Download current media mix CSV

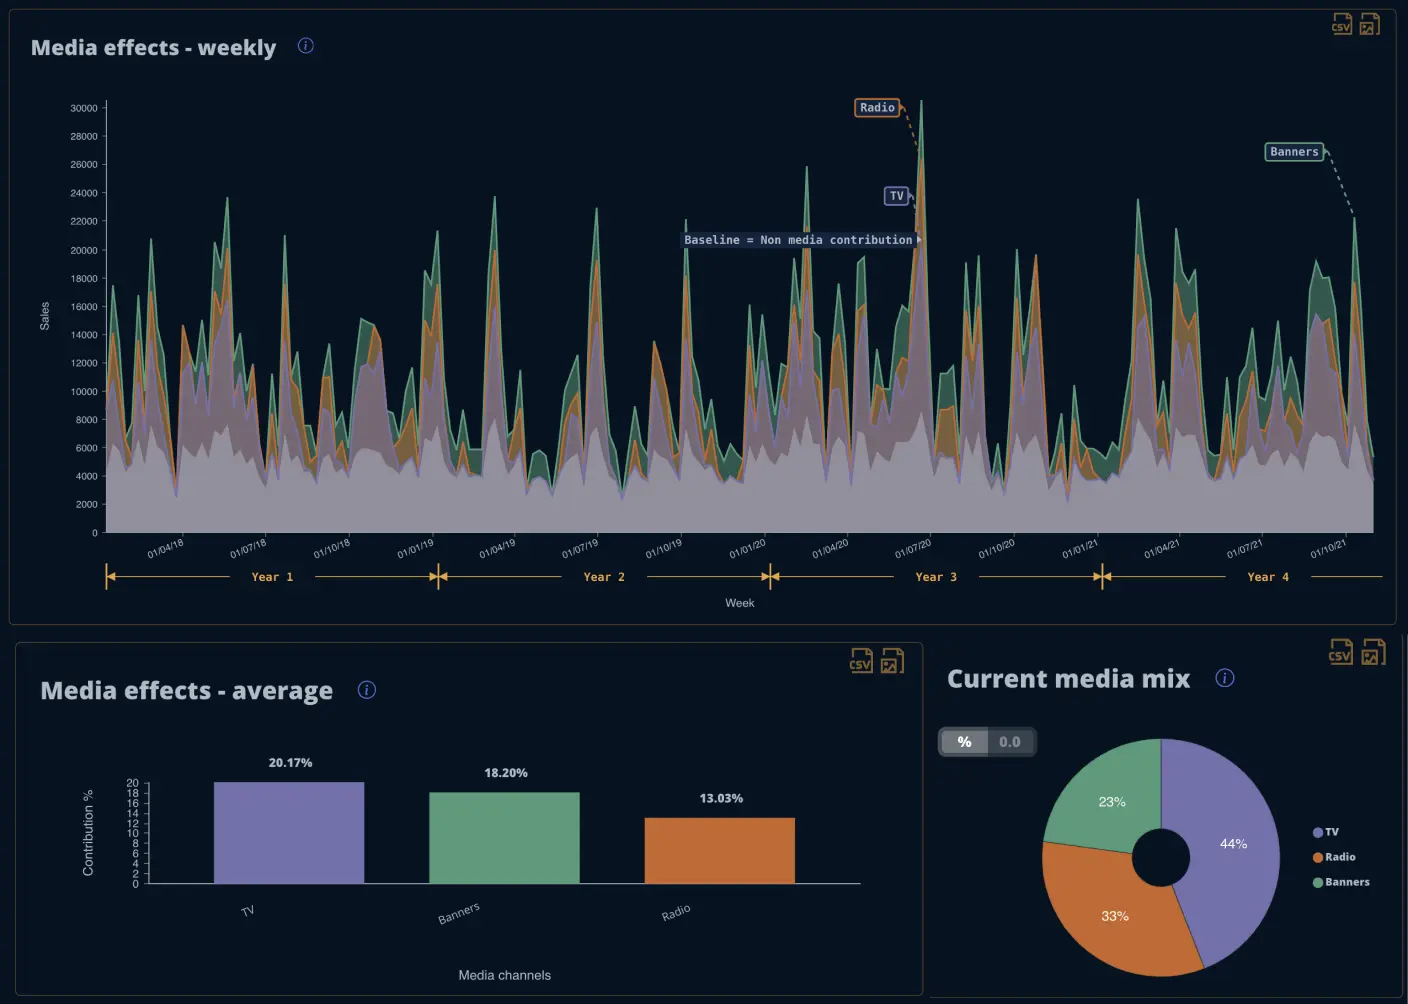pyautogui.click(x=1341, y=652)
